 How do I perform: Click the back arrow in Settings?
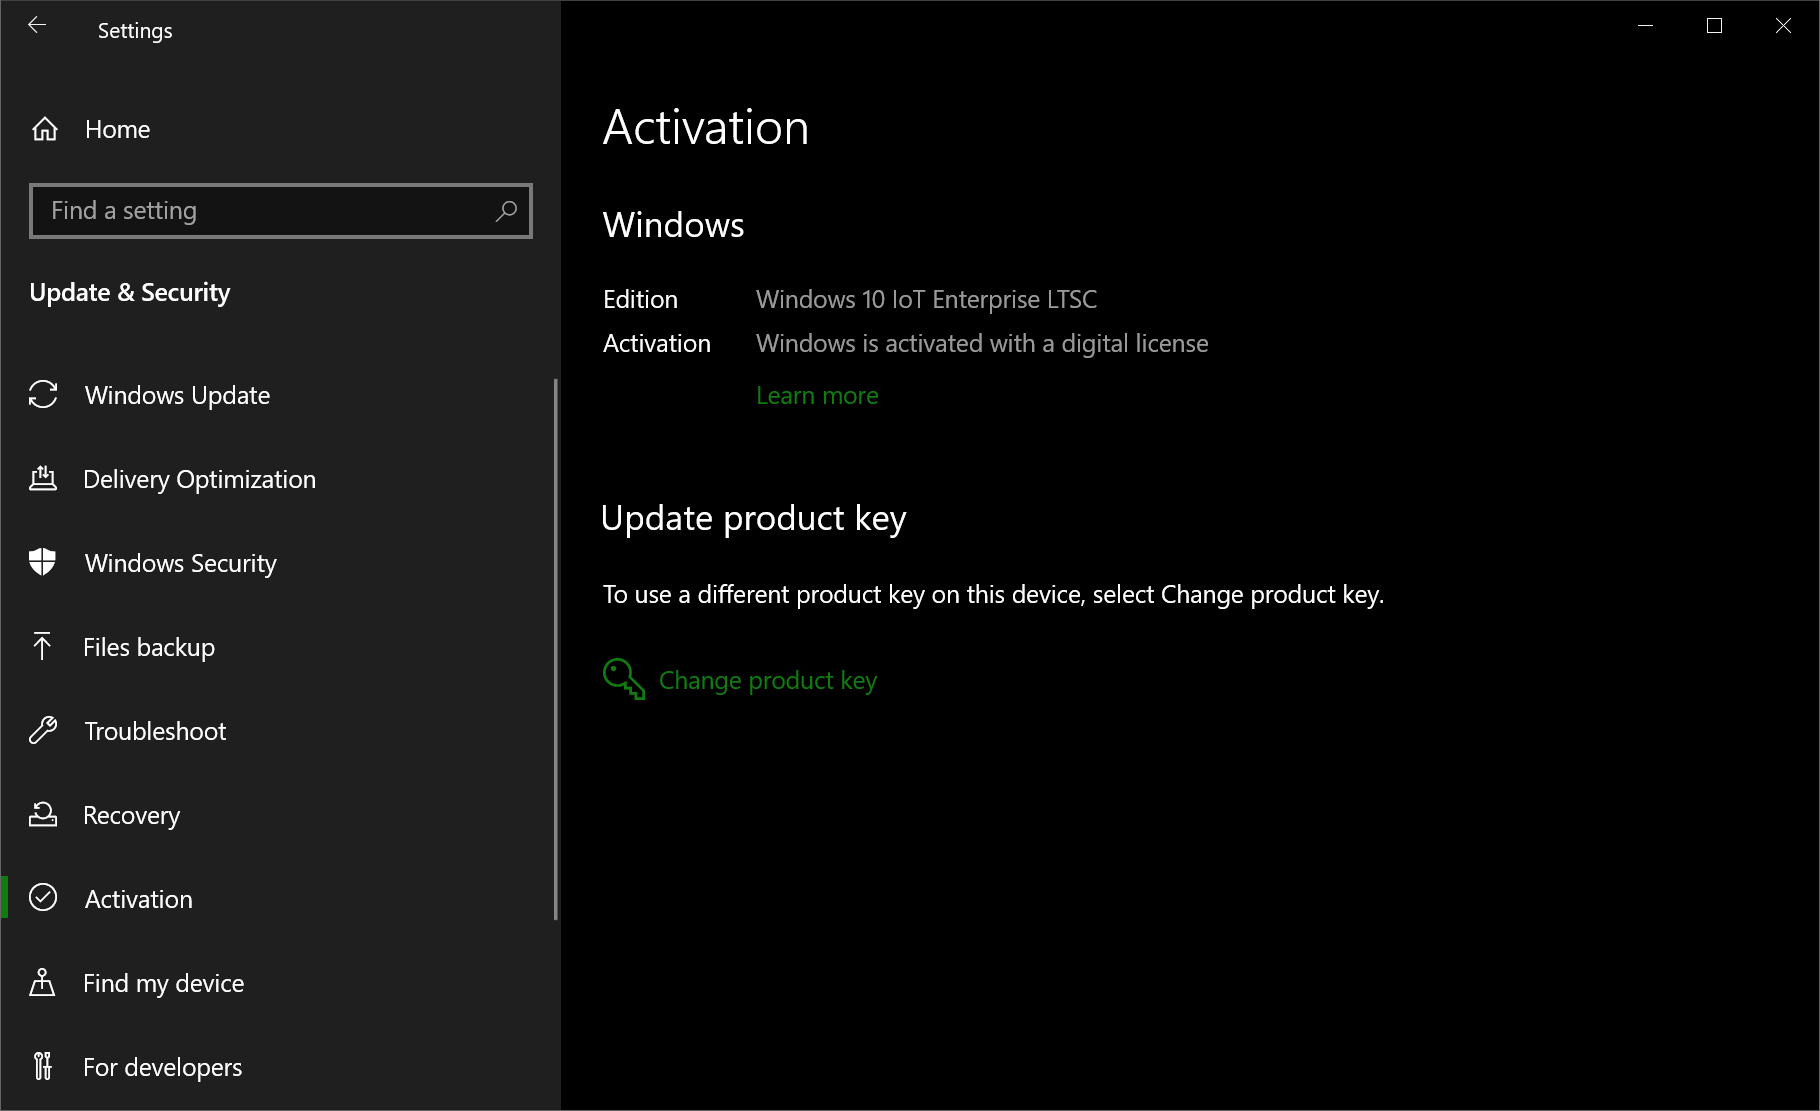pos(37,26)
